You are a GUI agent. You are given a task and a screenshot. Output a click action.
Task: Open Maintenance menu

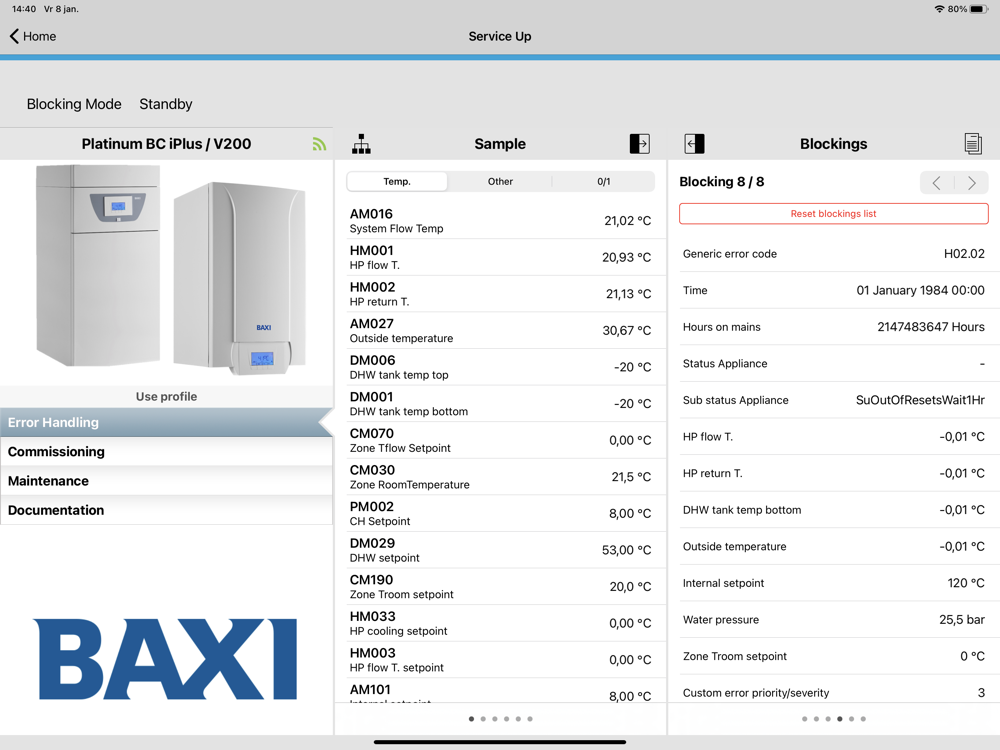(166, 481)
